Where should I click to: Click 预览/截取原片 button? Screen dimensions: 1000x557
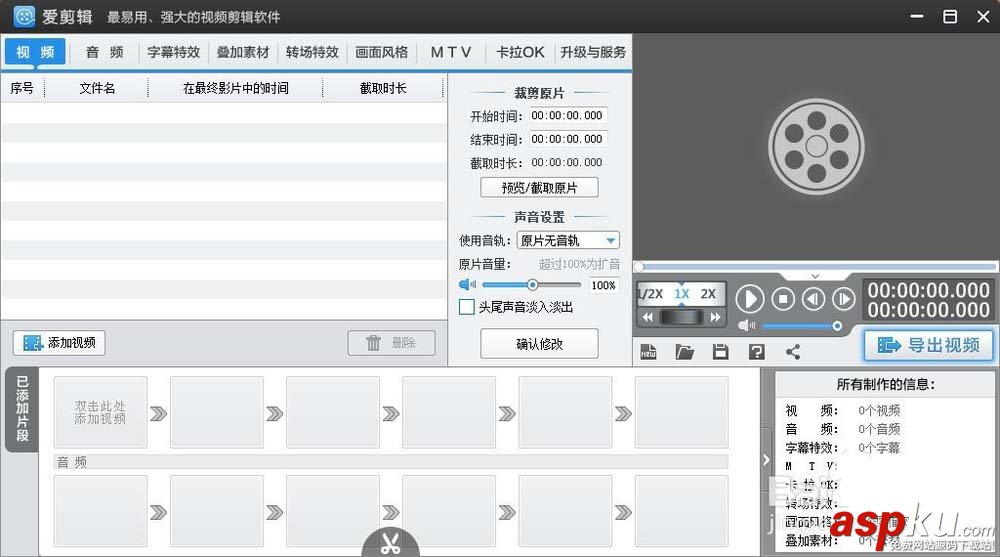[540, 188]
